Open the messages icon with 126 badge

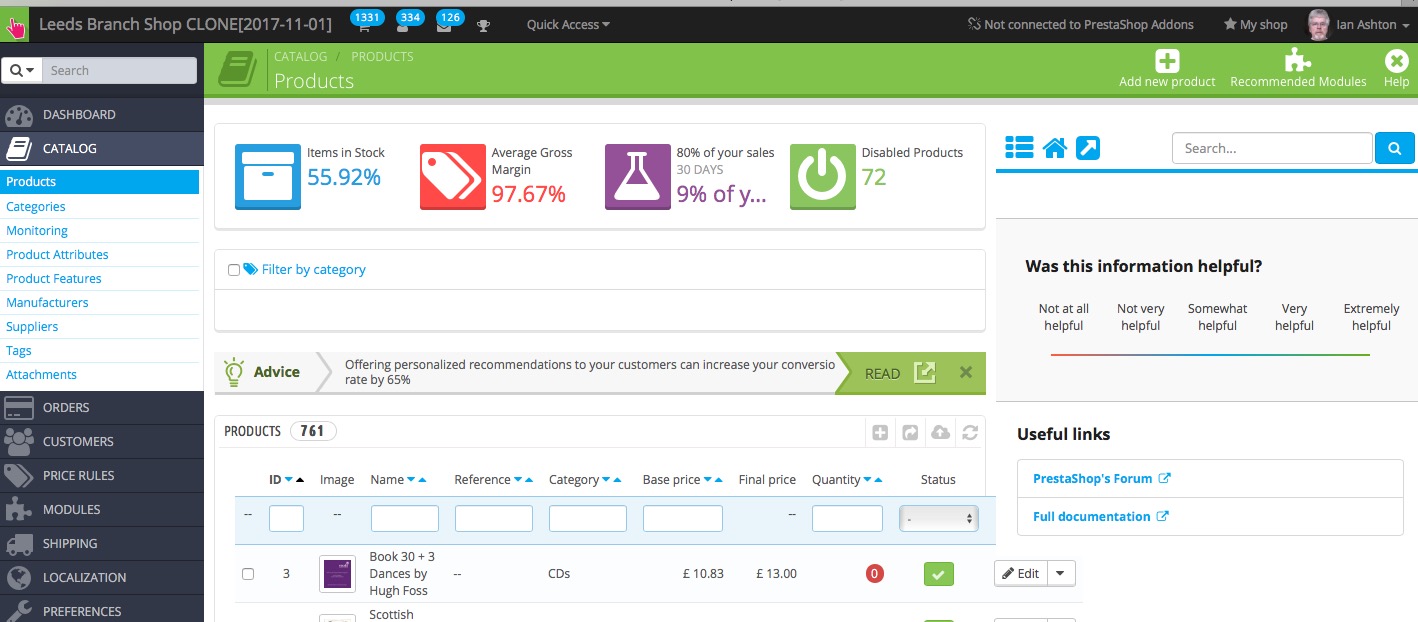pyautogui.click(x=444, y=27)
